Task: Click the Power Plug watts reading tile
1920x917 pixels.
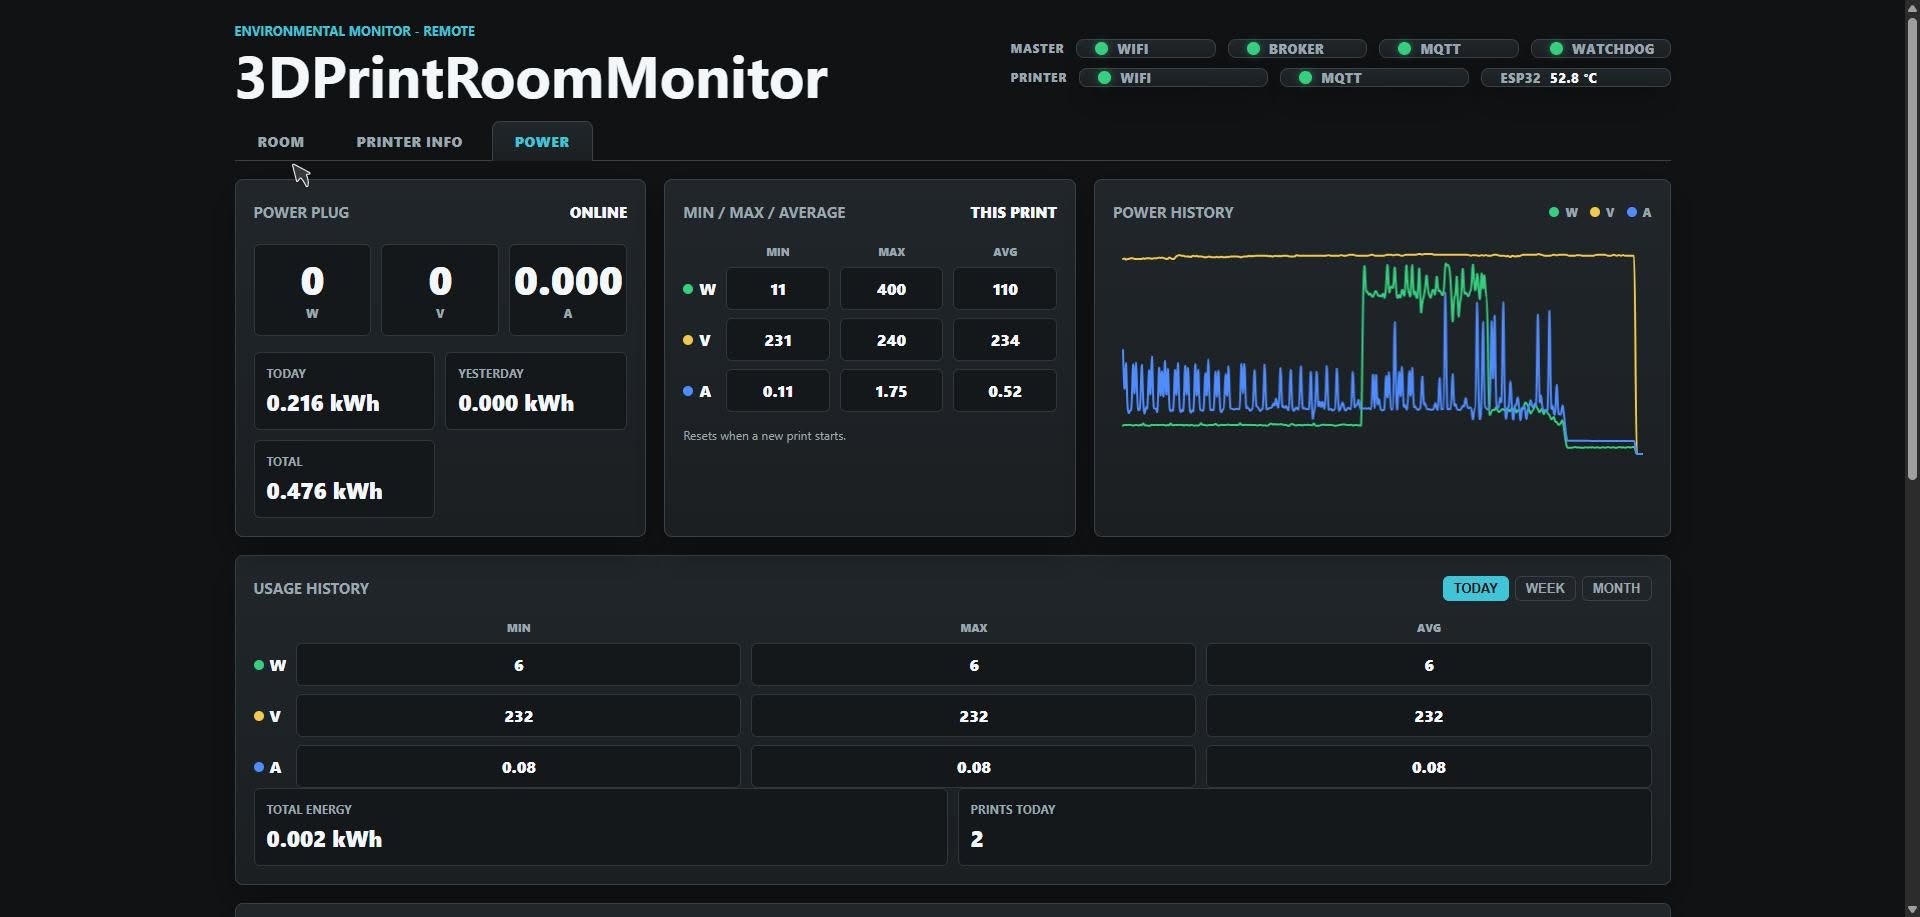Action: point(312,290)
